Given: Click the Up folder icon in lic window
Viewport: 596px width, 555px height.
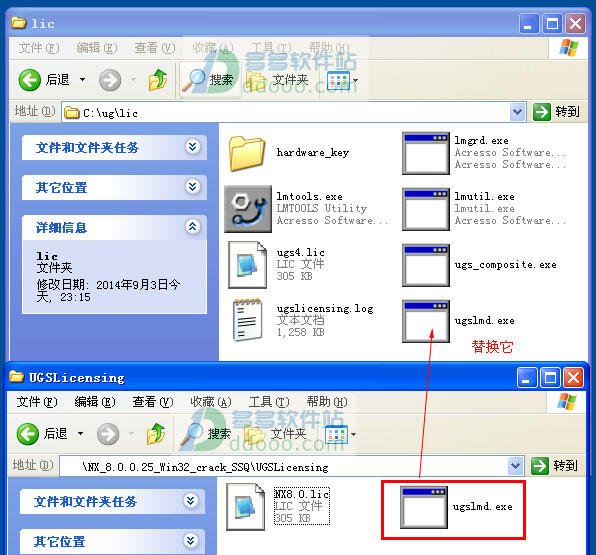Looking at the screenshot, I should pyautogui.click(x=157, y=80).
